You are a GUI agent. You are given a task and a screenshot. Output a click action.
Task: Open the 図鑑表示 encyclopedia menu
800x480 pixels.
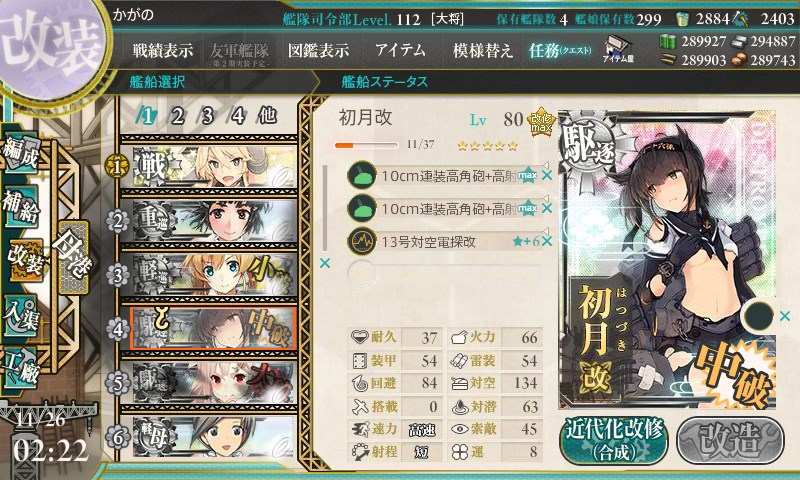click(x=318, y=50)
